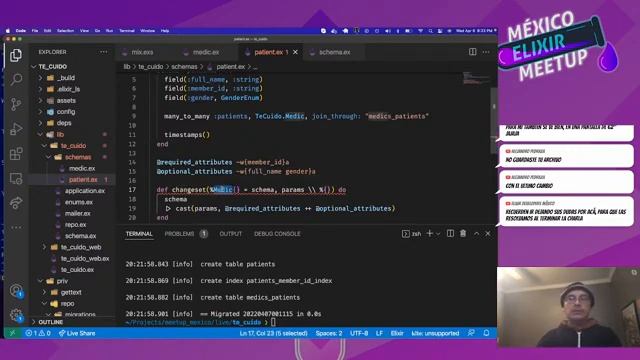Change end of line sequence LF
Viewport: 640px width, 360px height.
coord(379,333)
